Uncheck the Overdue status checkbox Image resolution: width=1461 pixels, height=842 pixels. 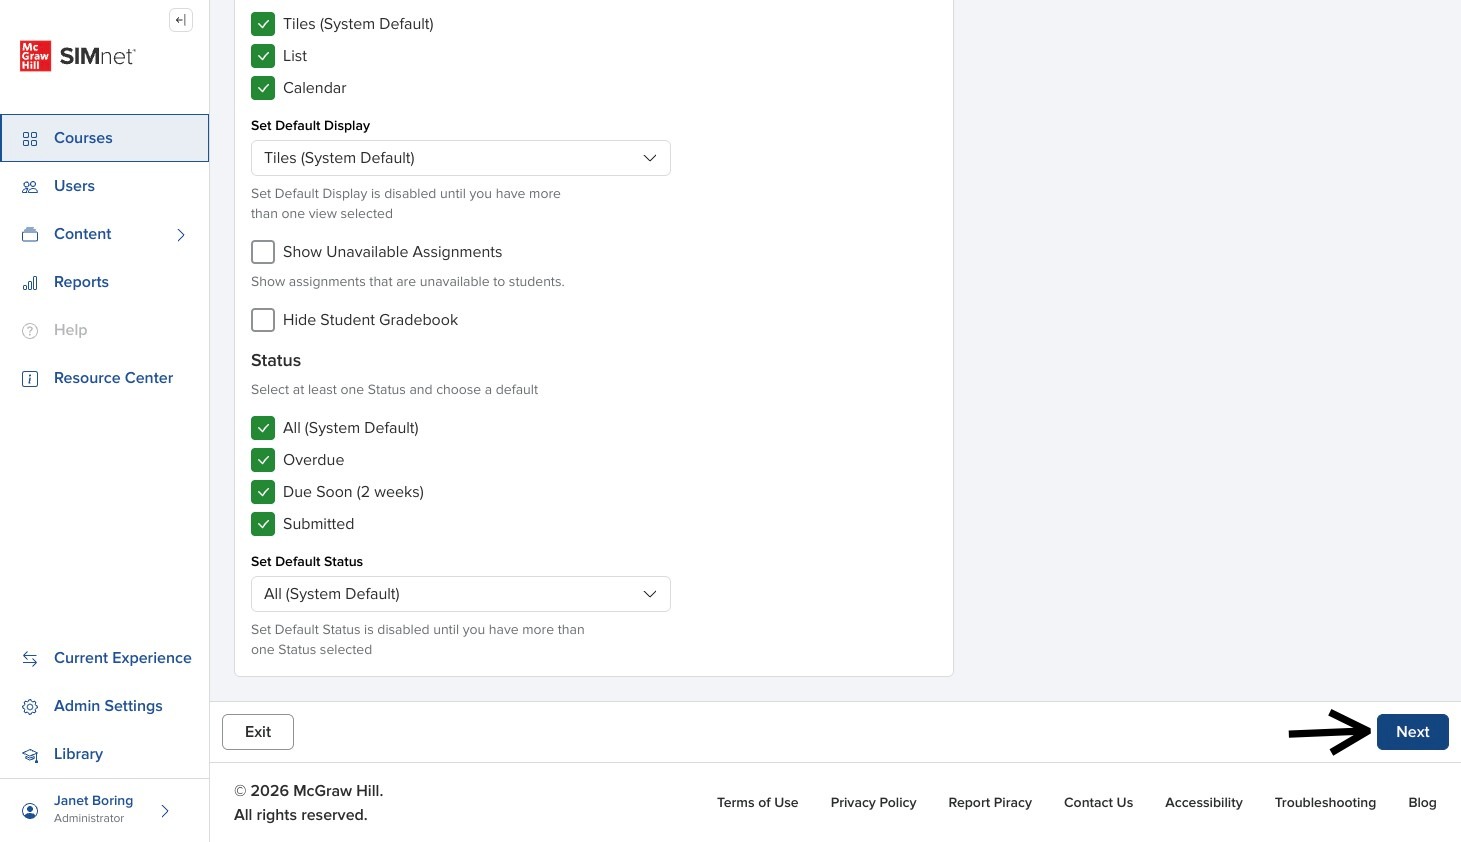click(x=263, y=460)
